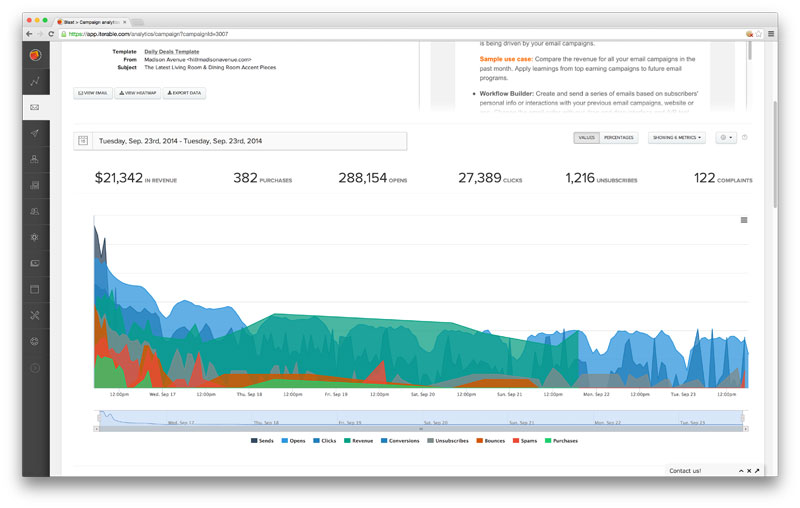The width and height of the screenshot is (800, 508).
Task: Toggle the Opens series in chart legend
Action: tap(295, 441)
